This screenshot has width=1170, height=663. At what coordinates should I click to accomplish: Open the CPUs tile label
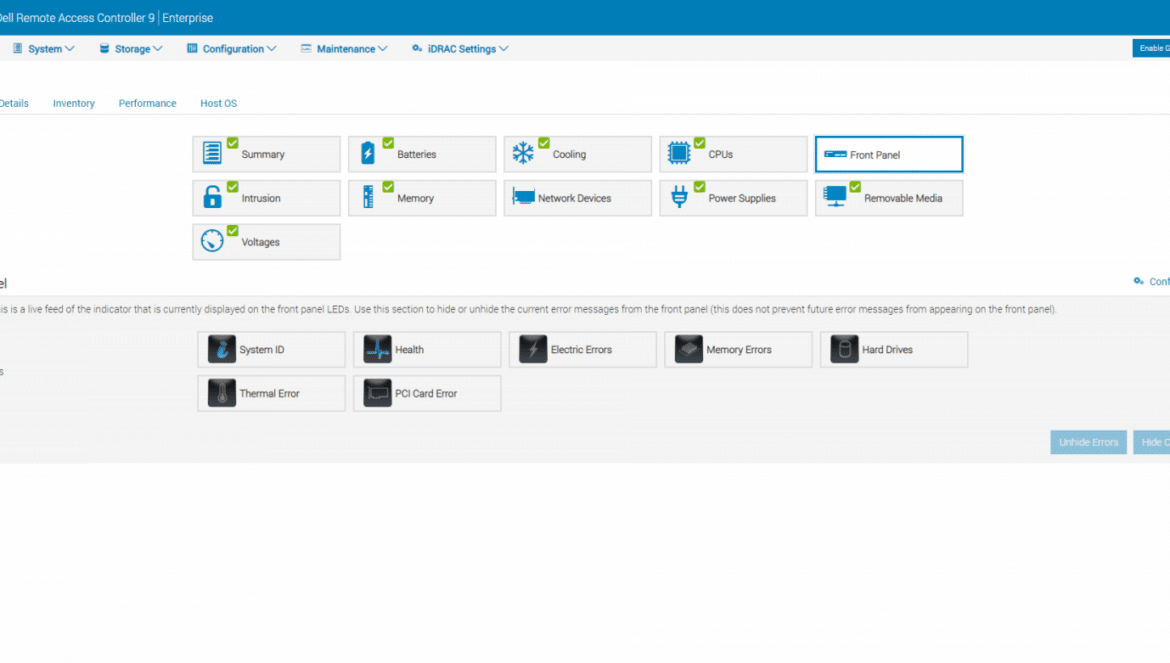pyautogui.click(x=721, y=154)
